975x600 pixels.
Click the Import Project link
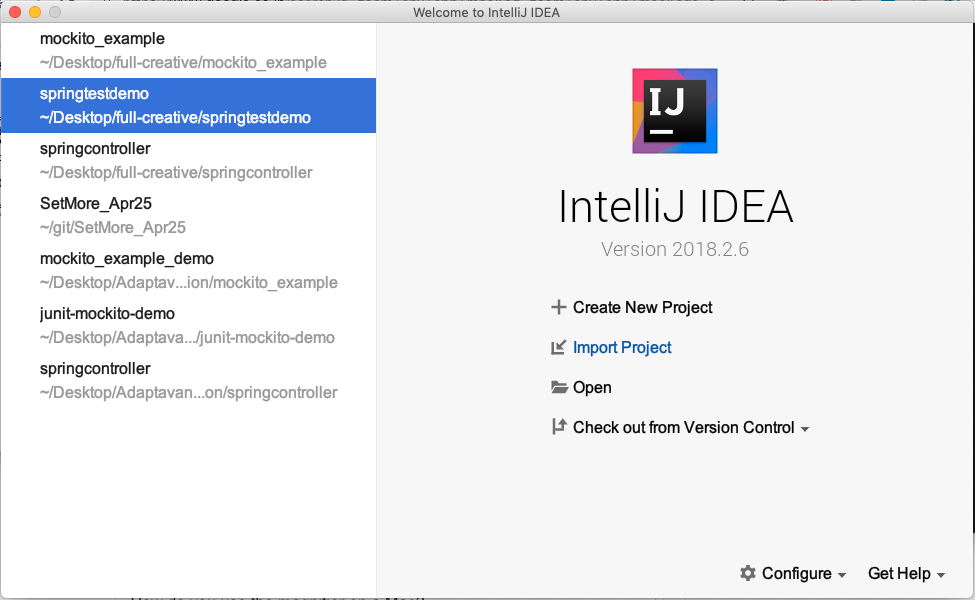tap(624, 347)
